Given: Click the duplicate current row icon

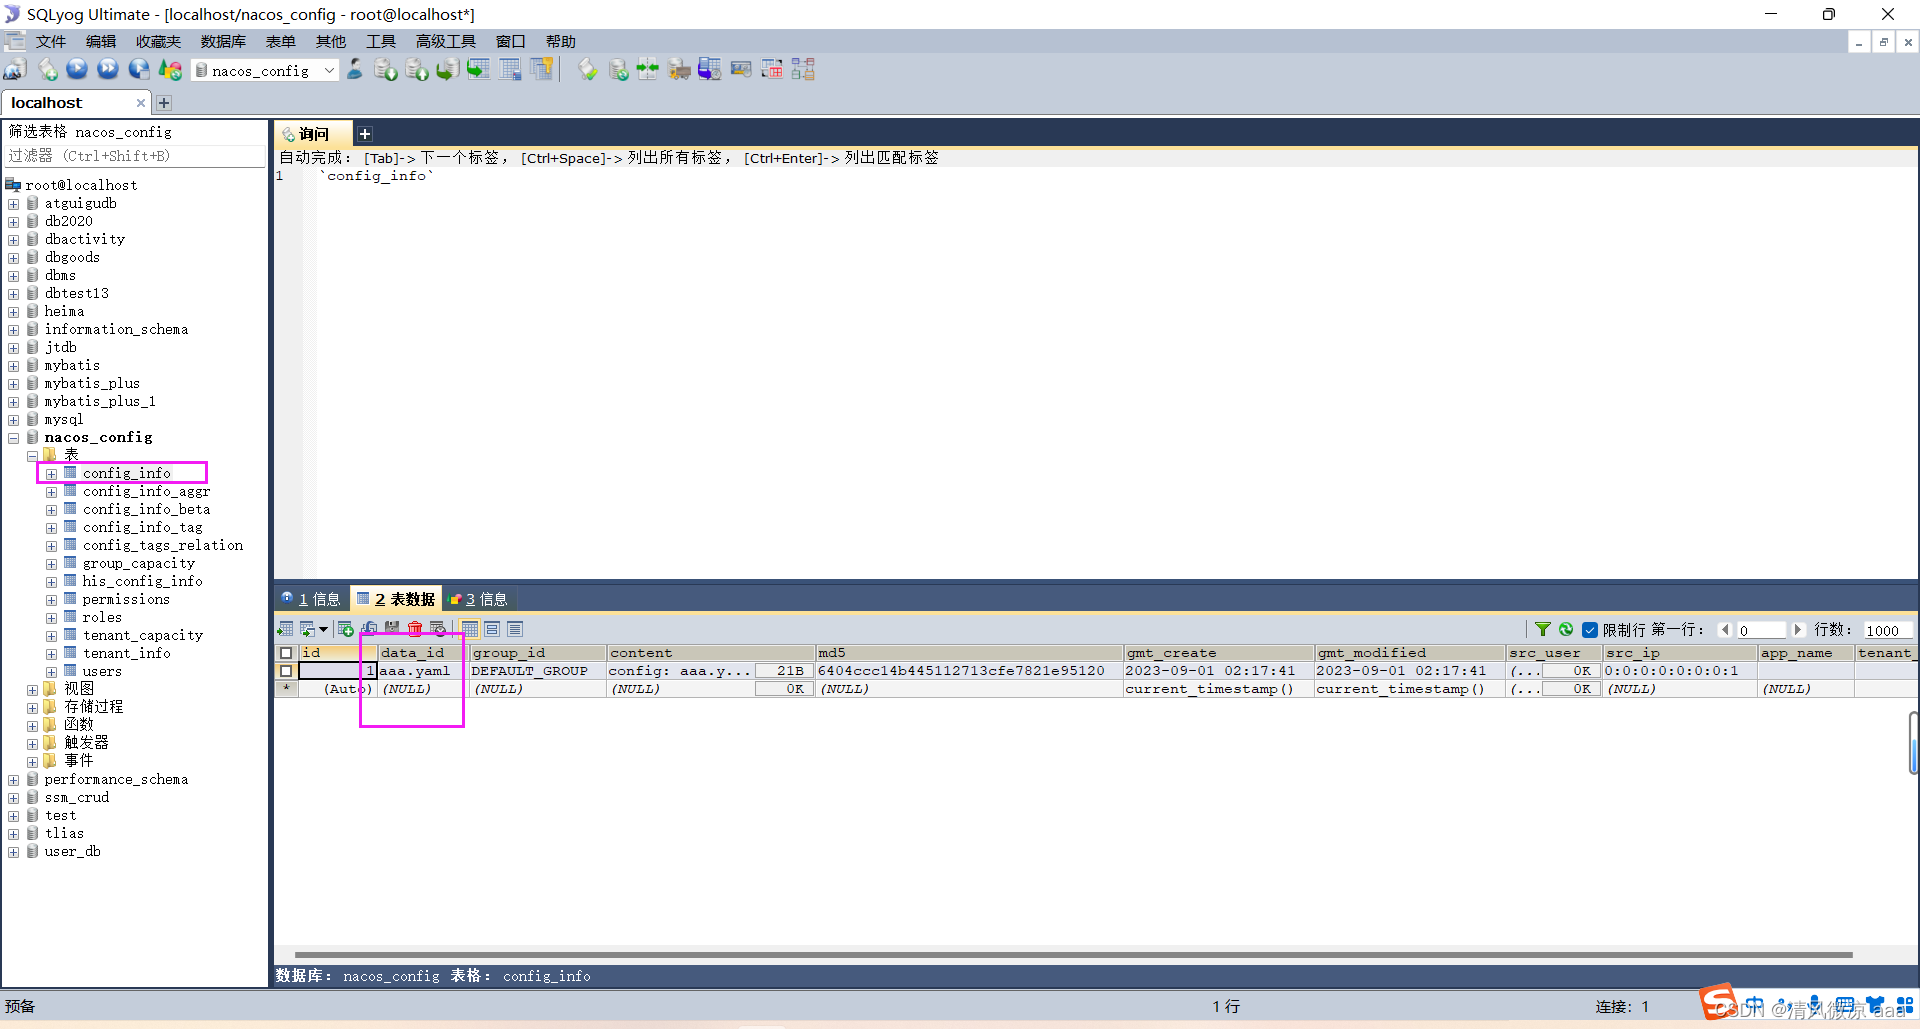Looking at the screenshot, I should 369,629.
